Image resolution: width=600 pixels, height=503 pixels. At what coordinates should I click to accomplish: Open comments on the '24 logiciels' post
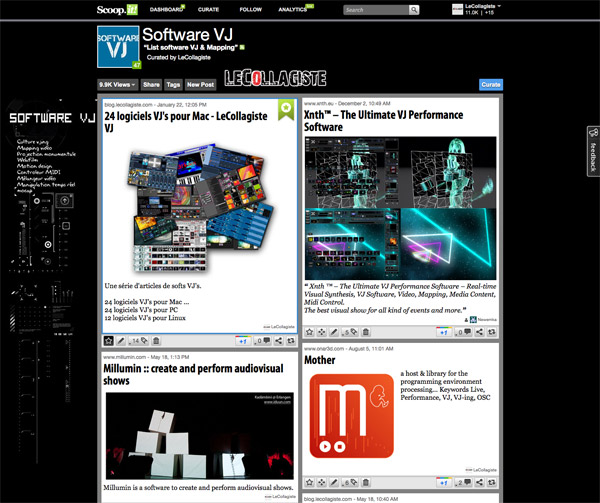click(263, 340)
